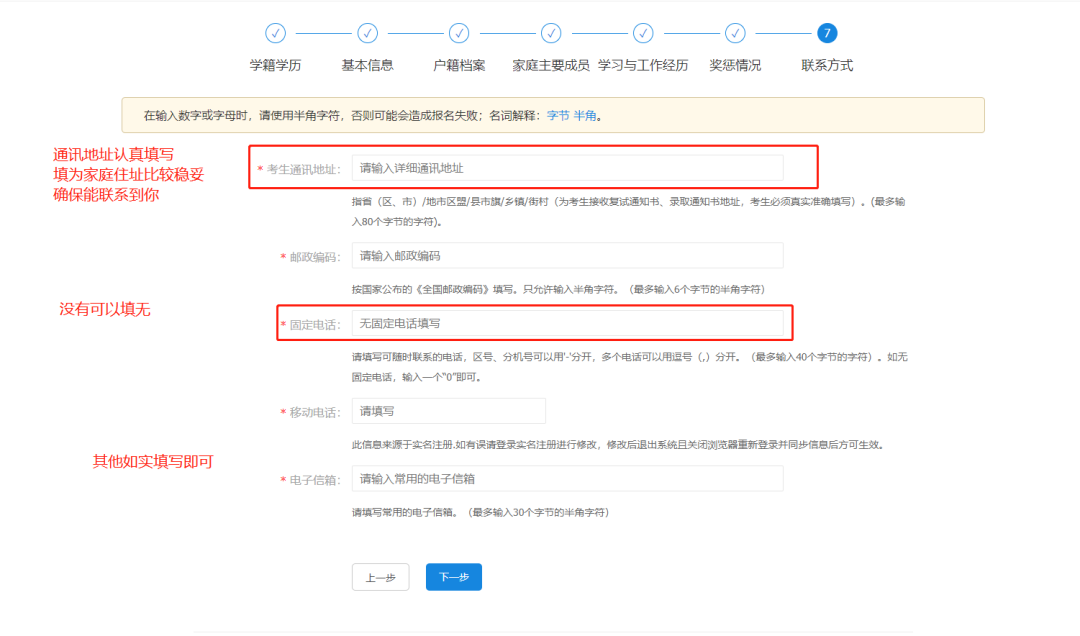Screen dimensions: 1080x636
Task: Click the step 7 联系方式 circle icon
Action: click(x=827, y=33)
